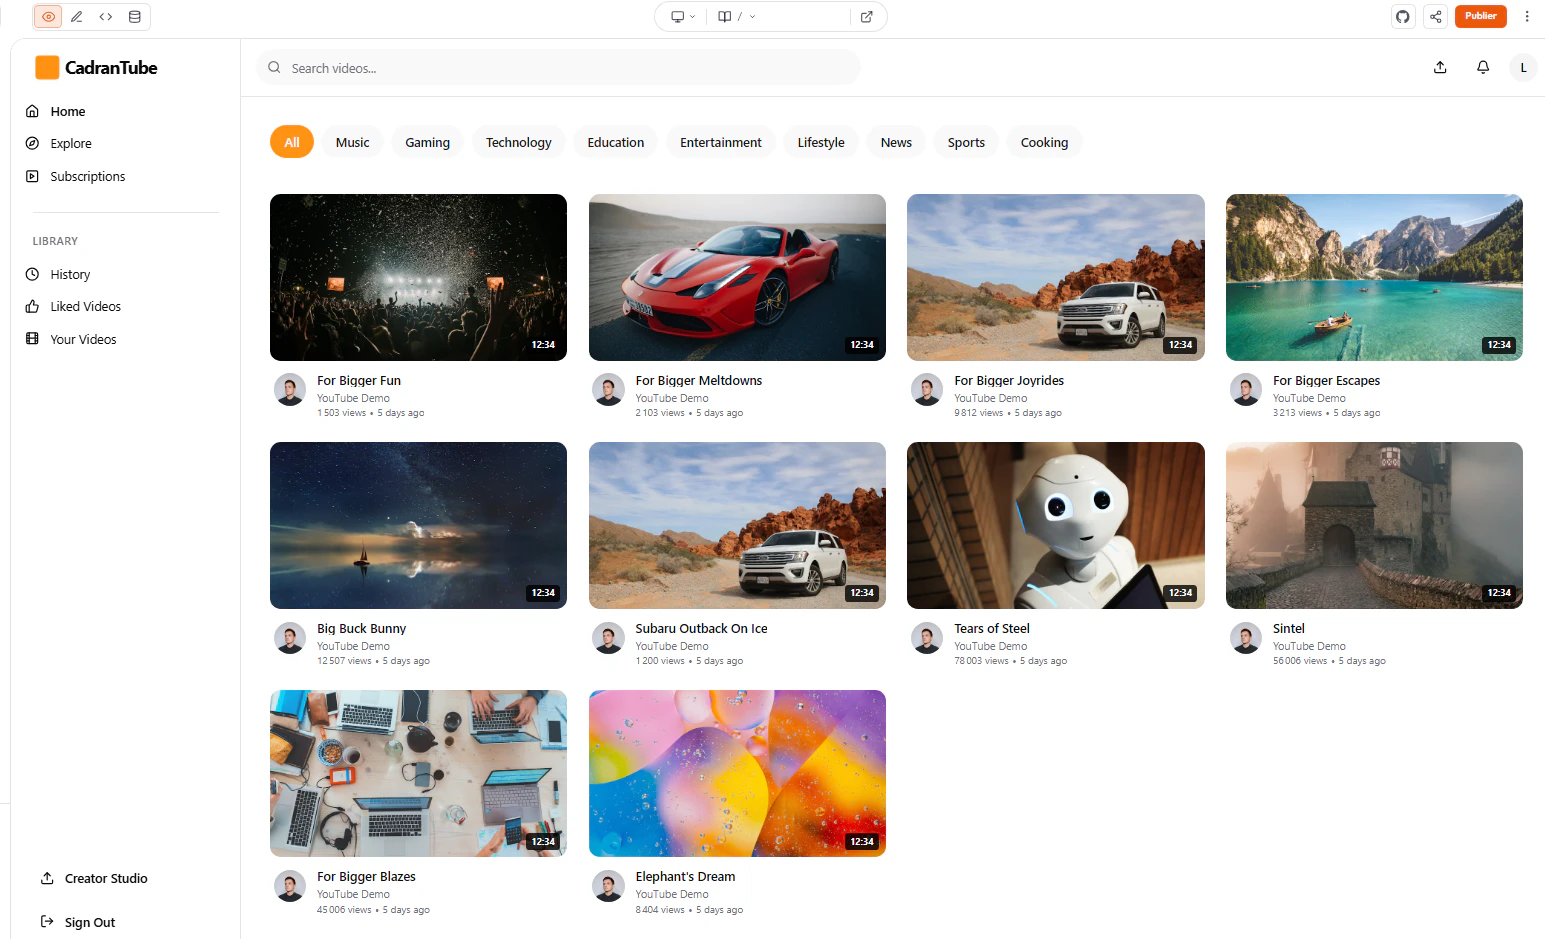Filter videos by Gaming
1545x939 pixels.
428,142
